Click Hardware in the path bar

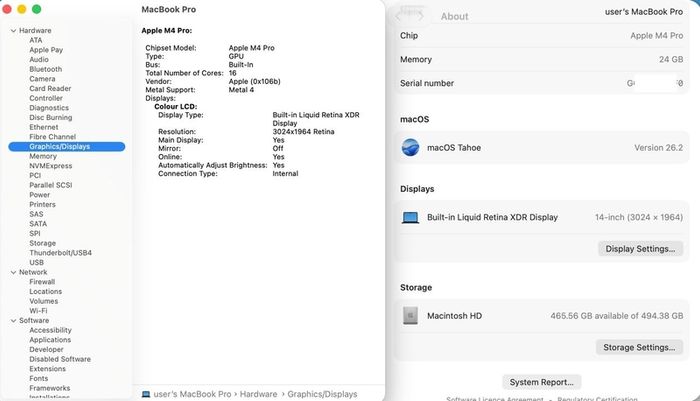click(258, 394)
